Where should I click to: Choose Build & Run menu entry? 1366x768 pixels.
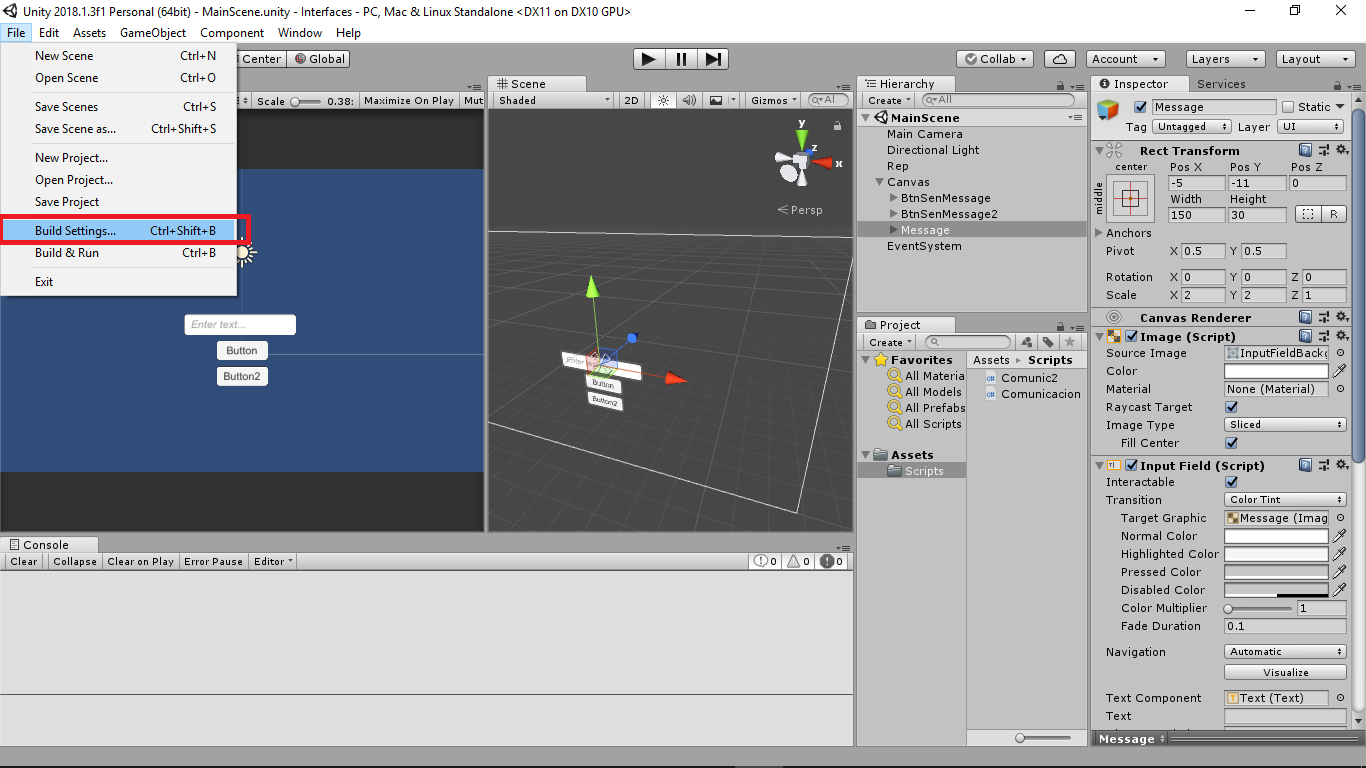tap(118, 253)
